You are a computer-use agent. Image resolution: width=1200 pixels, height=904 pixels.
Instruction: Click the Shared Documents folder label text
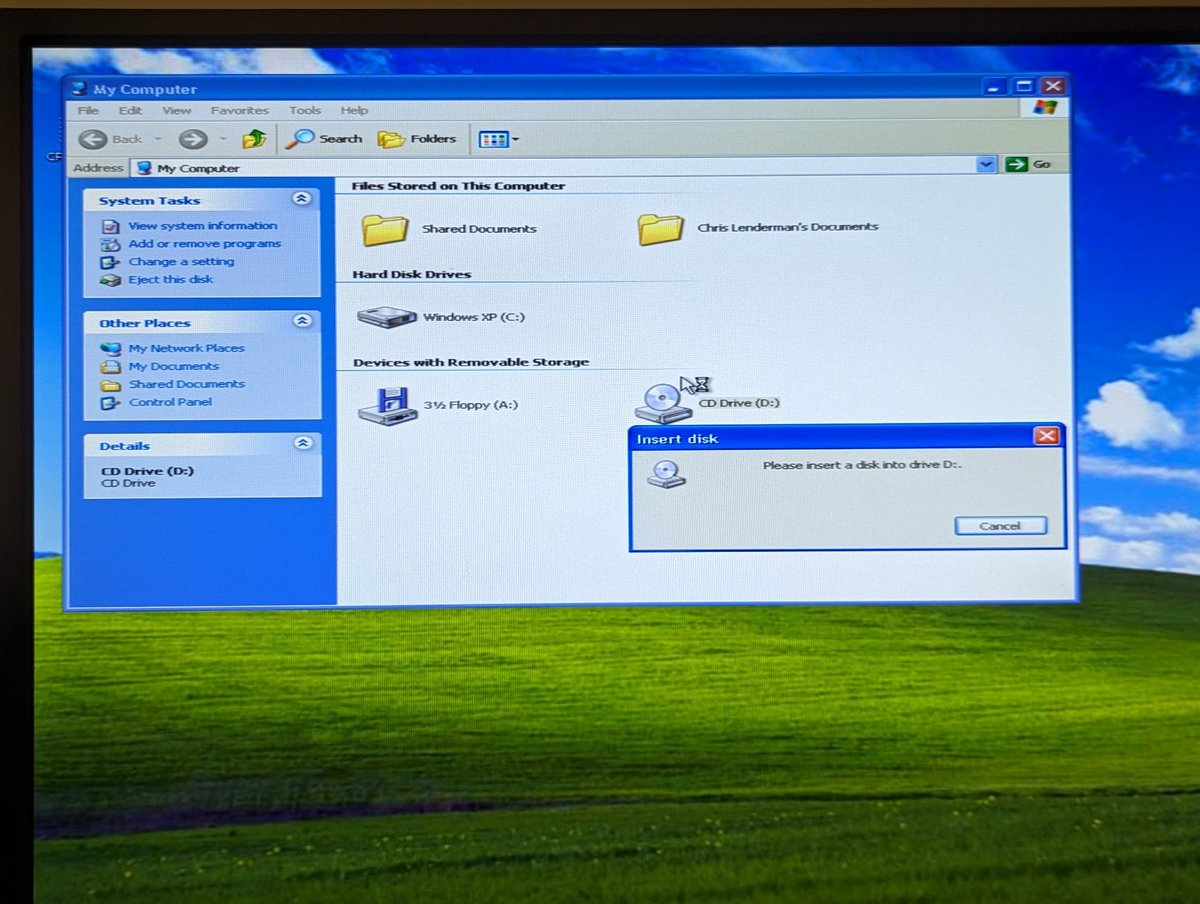479,229
